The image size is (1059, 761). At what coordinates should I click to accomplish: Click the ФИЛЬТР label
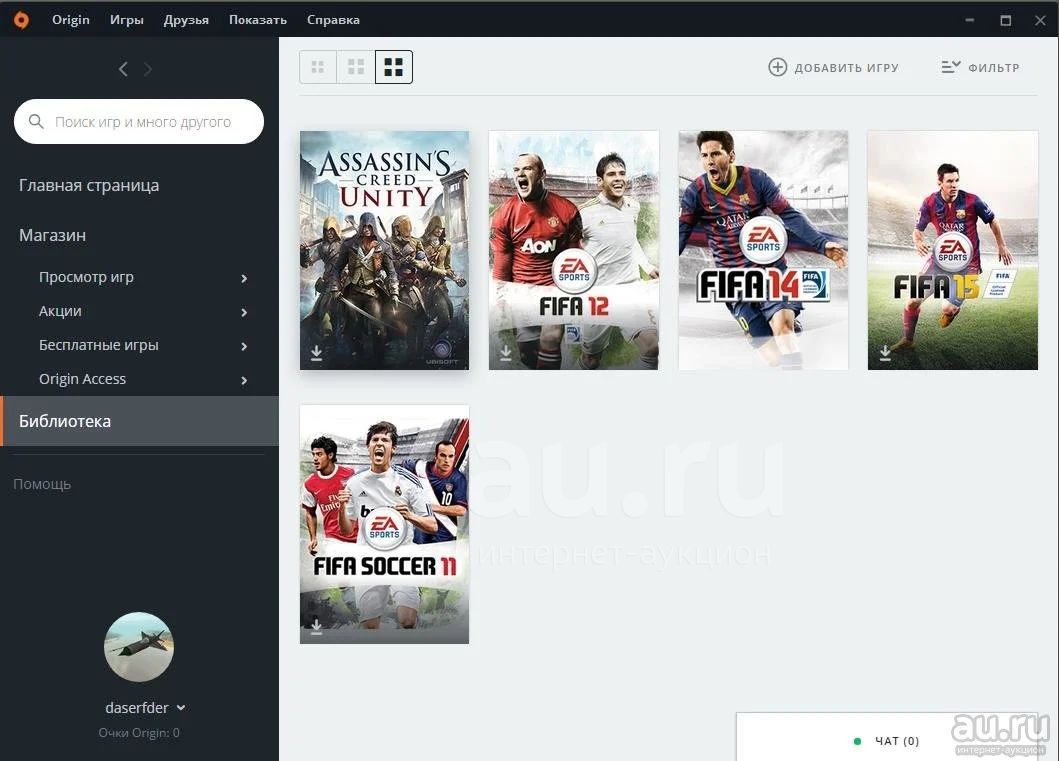pyautogui.click(x=993, y=68)
